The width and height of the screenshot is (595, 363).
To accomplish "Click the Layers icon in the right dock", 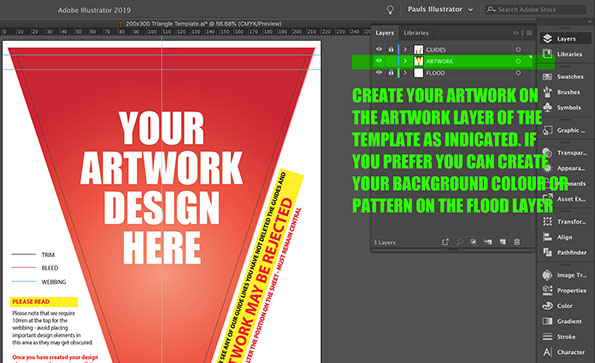I will pos(547,38).
